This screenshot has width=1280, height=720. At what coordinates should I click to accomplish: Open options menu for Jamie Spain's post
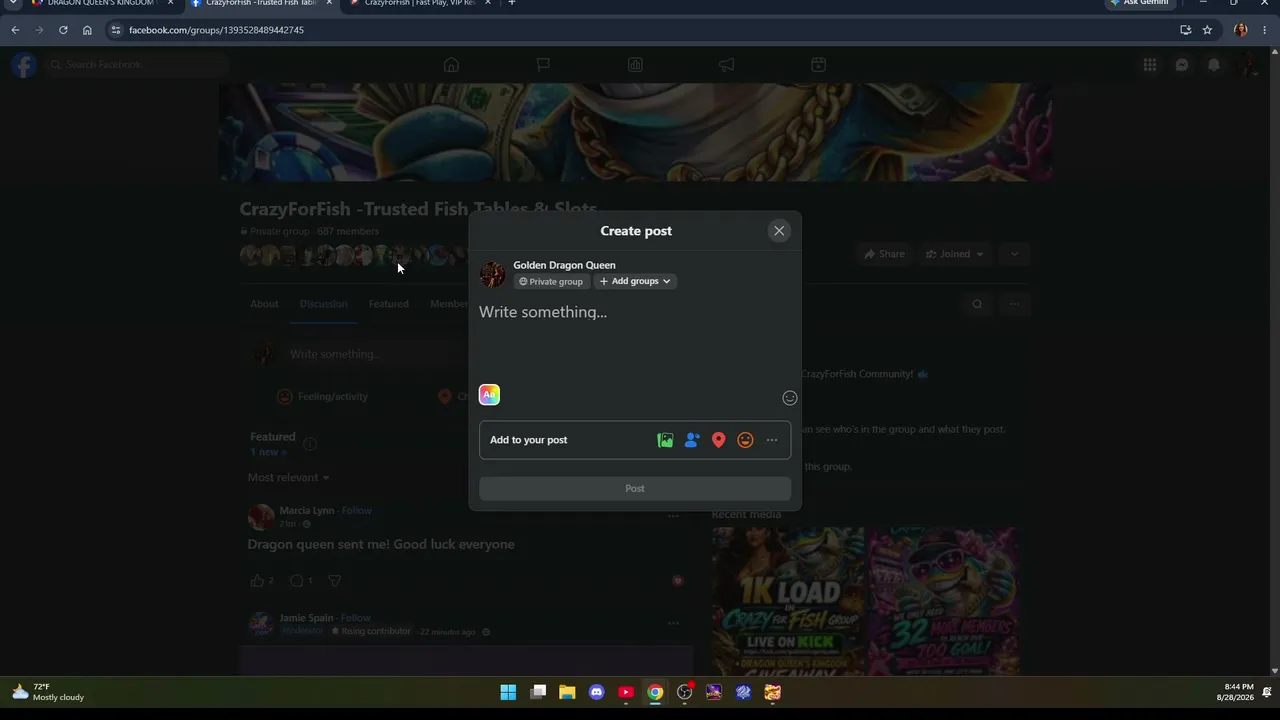coord(673,623)
